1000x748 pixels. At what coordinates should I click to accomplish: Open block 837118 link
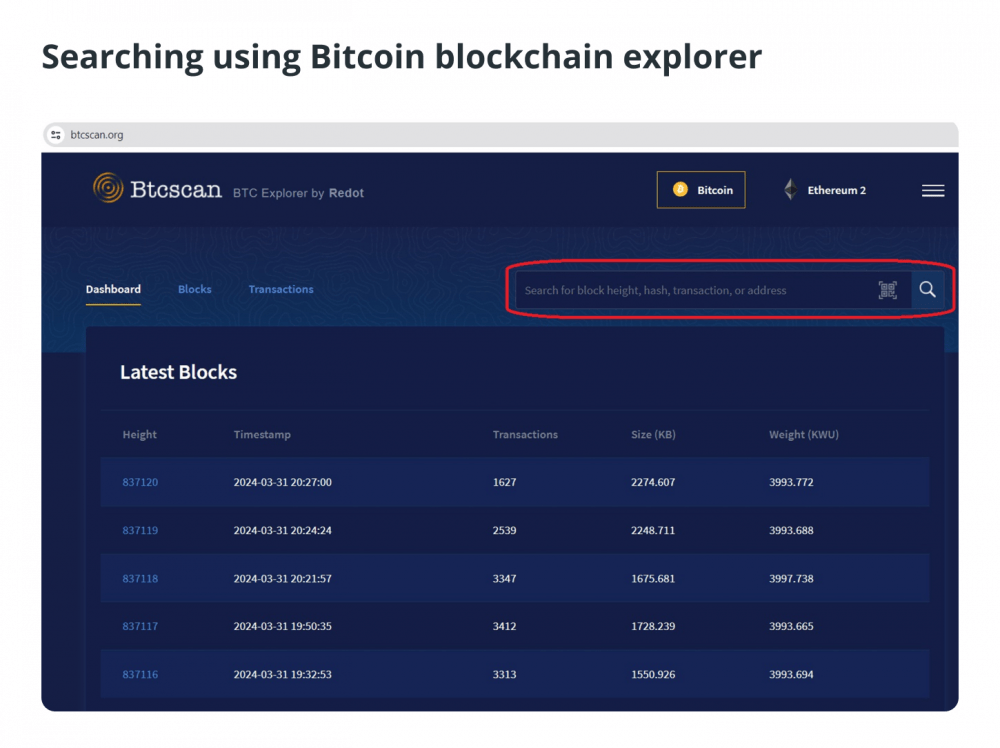point(140,578)
